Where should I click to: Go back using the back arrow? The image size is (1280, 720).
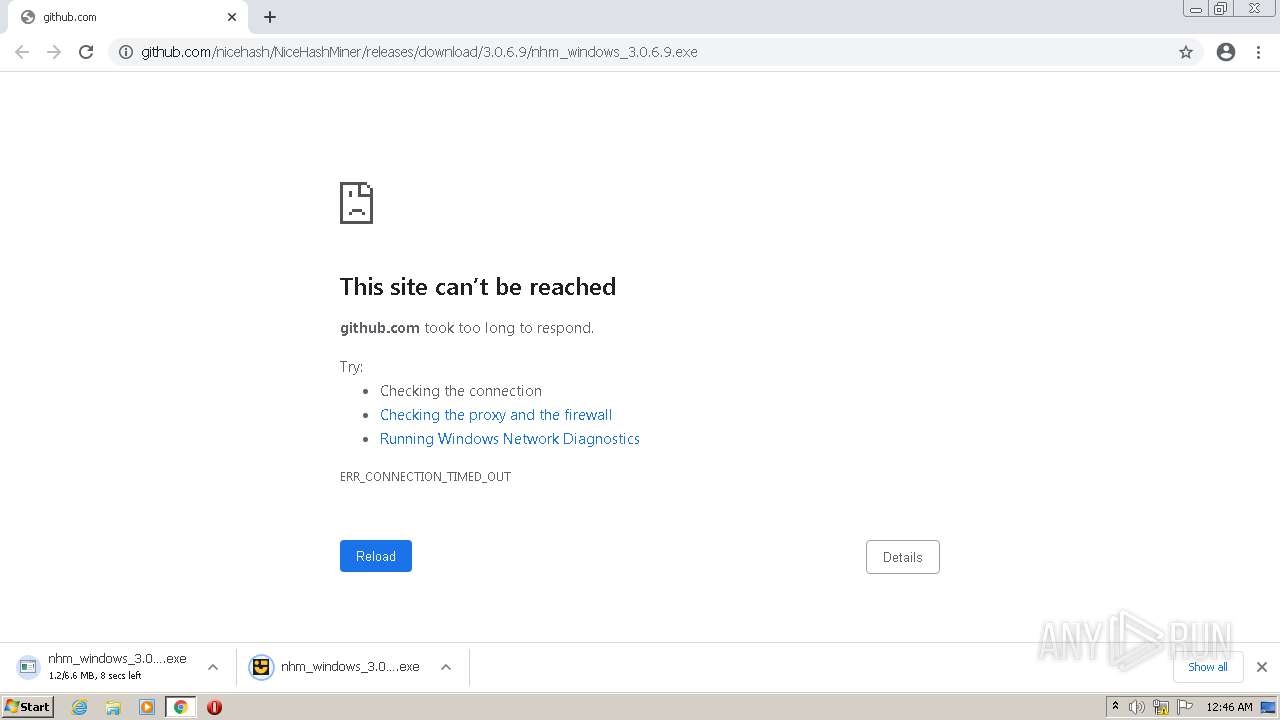click(x=22, y=52)
